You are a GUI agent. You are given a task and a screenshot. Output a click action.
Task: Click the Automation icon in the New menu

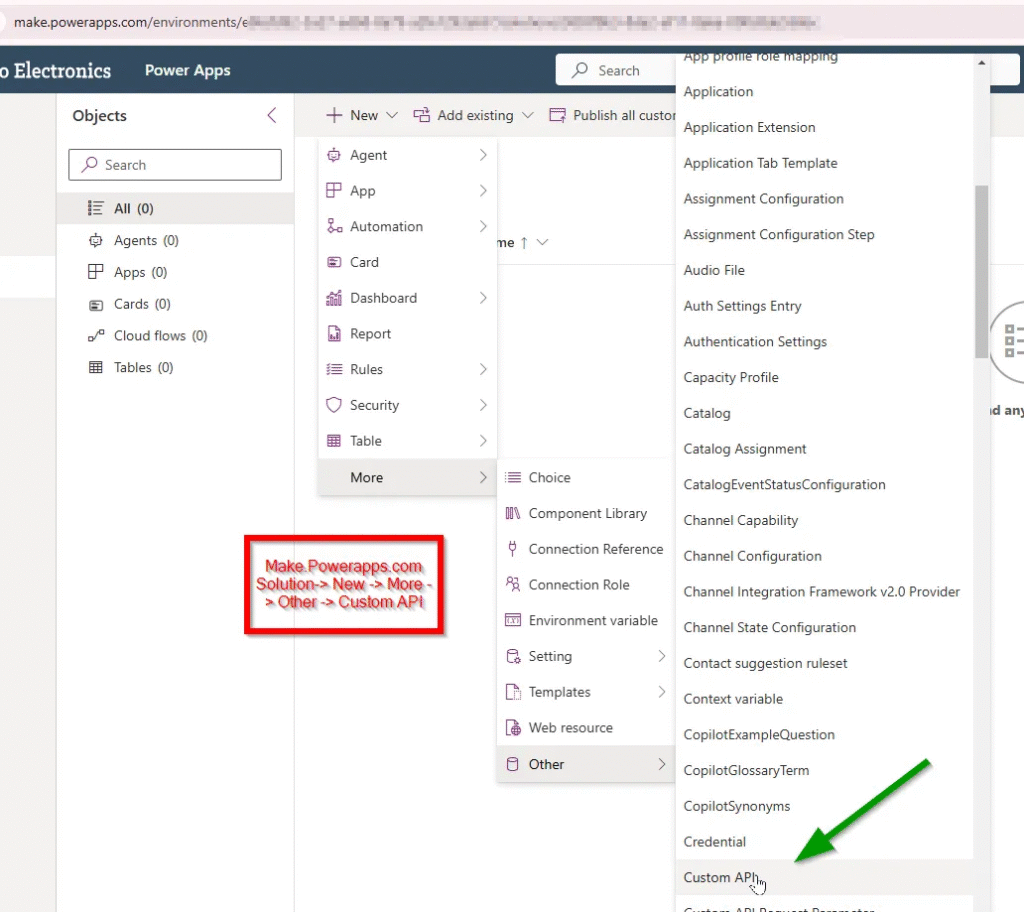tap(334, 226)
